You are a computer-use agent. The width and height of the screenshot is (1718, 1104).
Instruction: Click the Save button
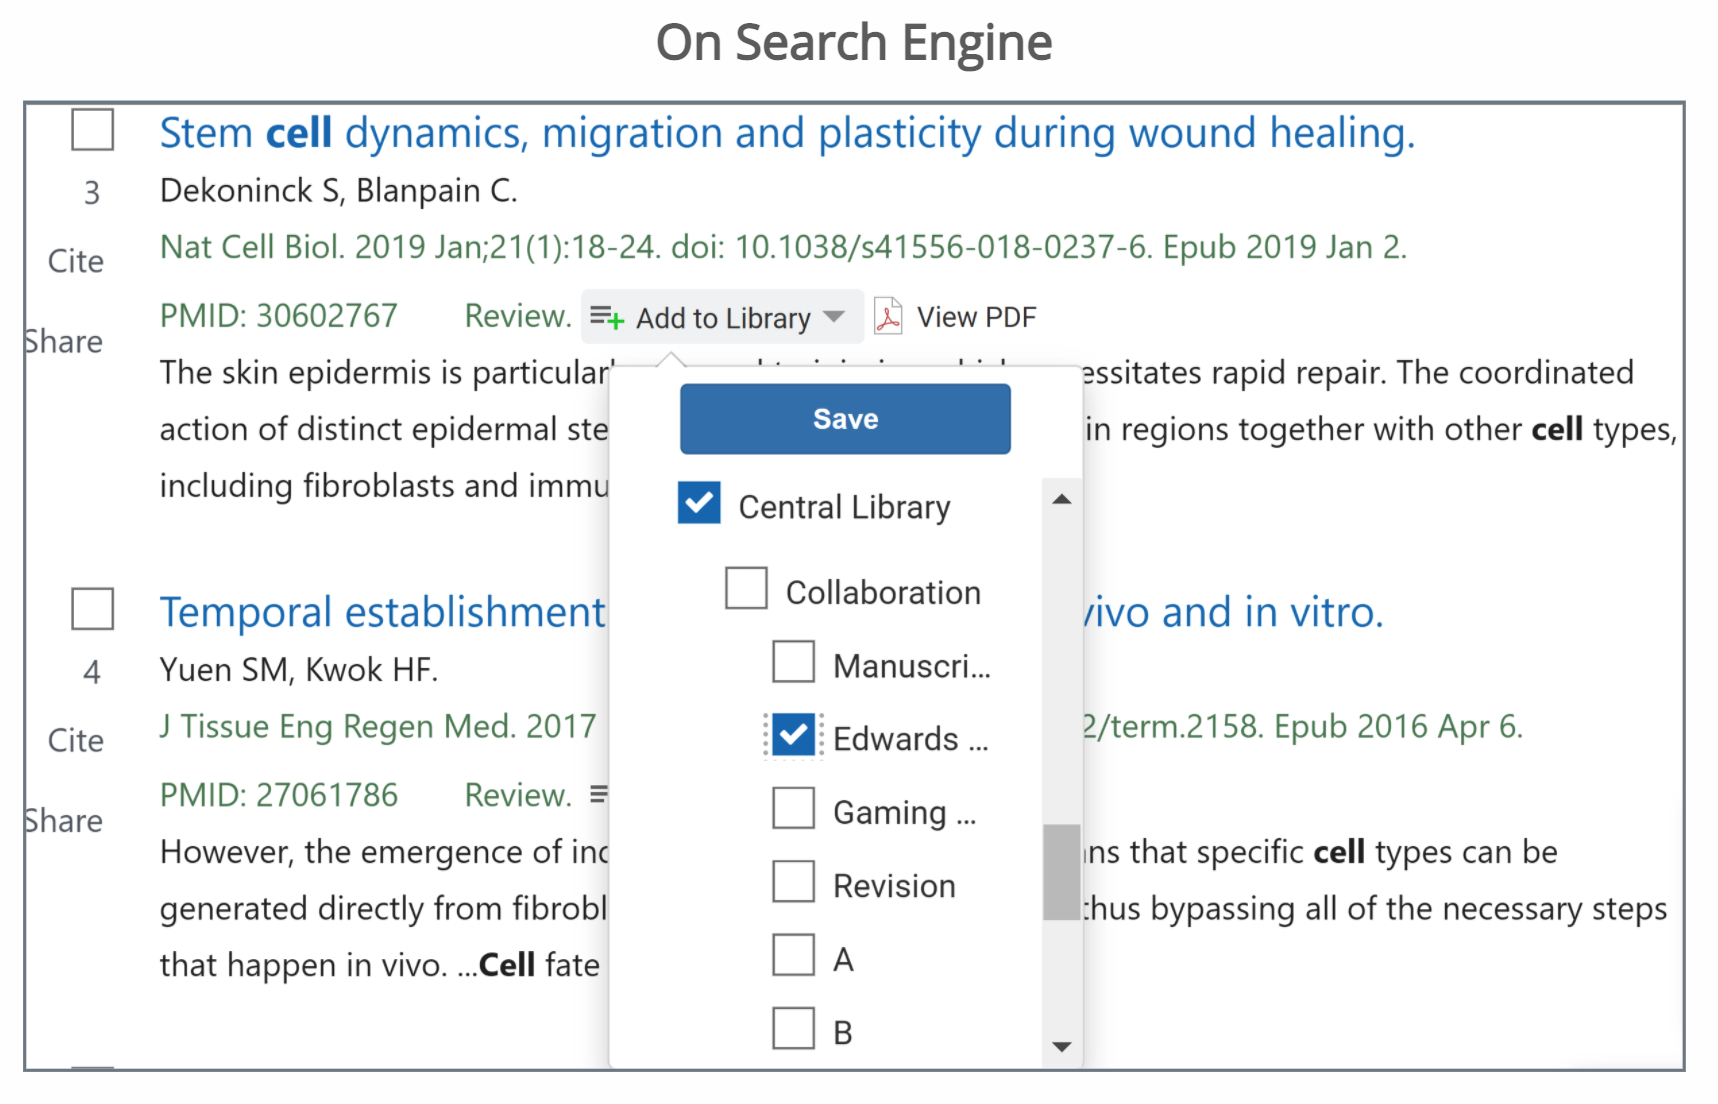(x=845, y=419)
